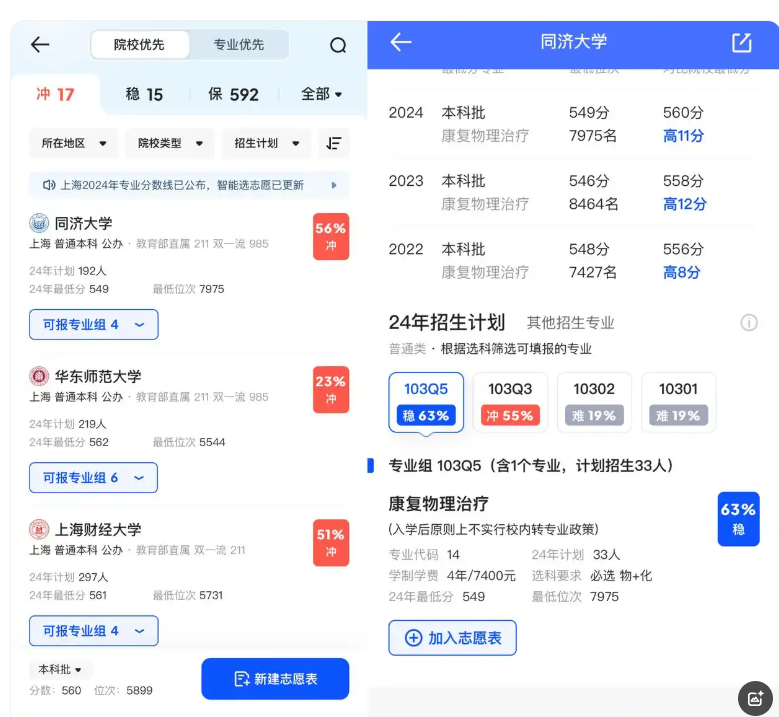Open the 全部 dropdown

pos(321,94)
